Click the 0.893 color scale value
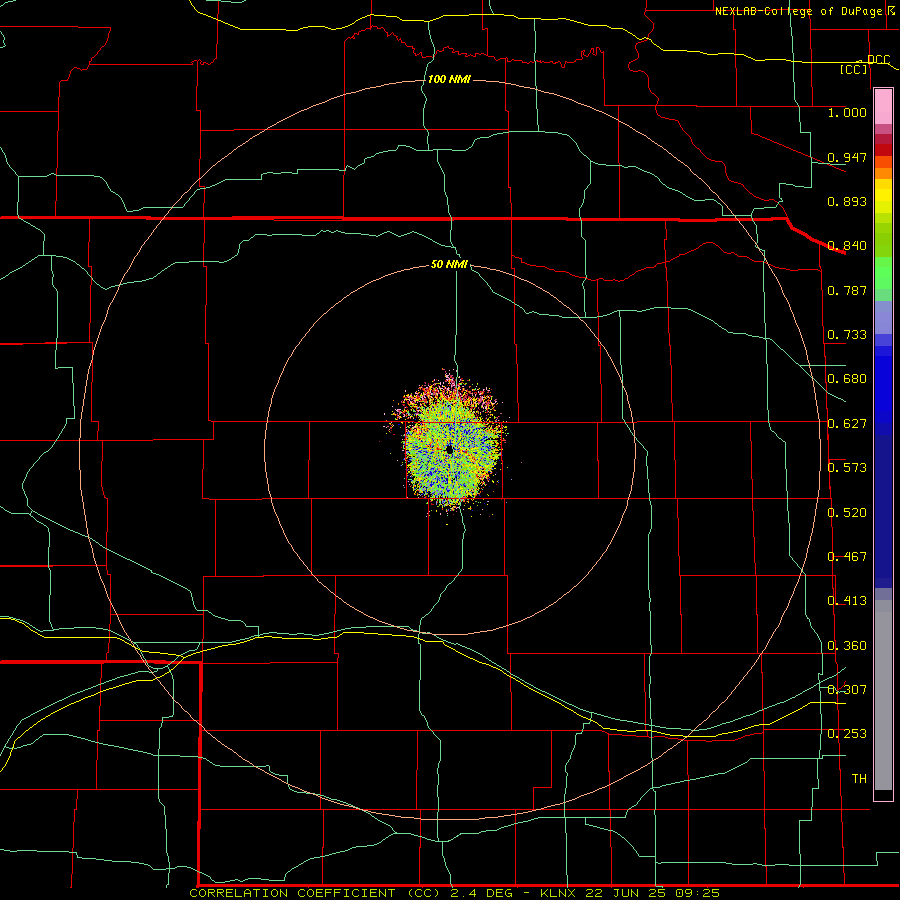Screen dimensions: 900x900 (x=847, y=201)
